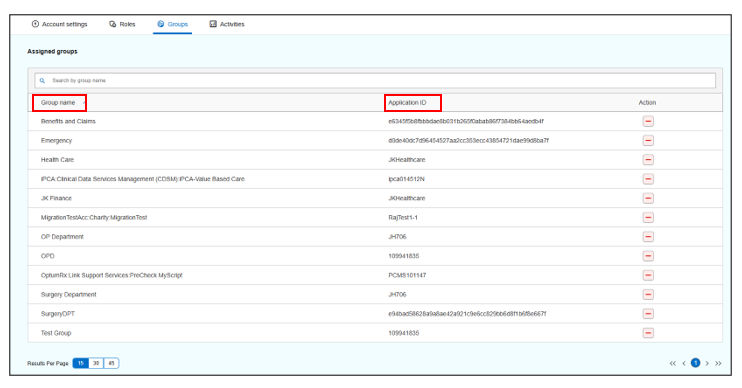
Task: Go to the previous page
Action: pos(684,363)
